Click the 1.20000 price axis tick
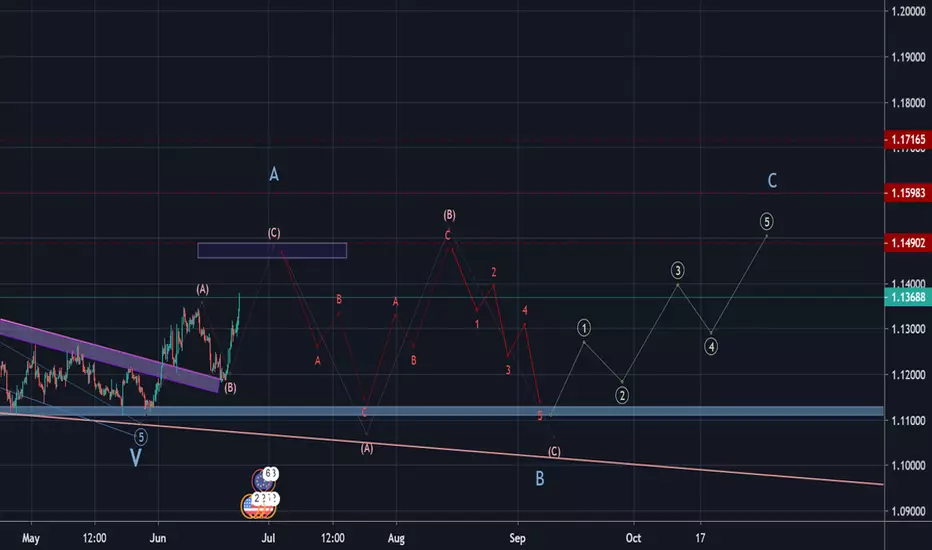Viewport: 932px width, 550px height. tap(908, 11)
